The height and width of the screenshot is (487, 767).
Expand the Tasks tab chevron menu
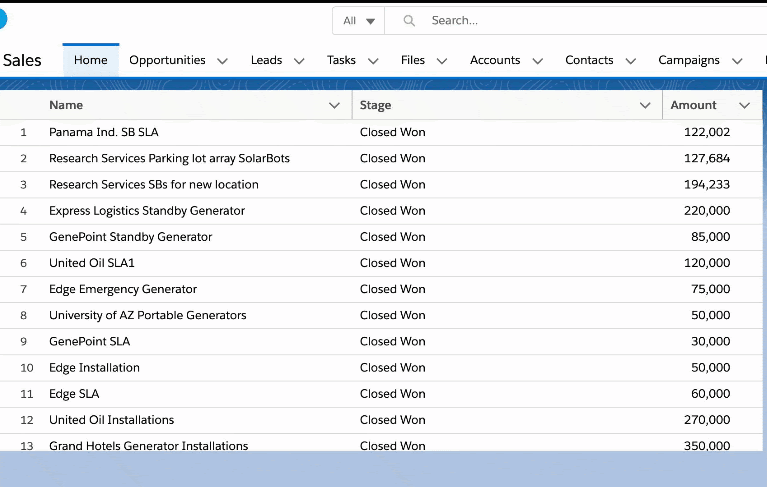pos(373,61)
